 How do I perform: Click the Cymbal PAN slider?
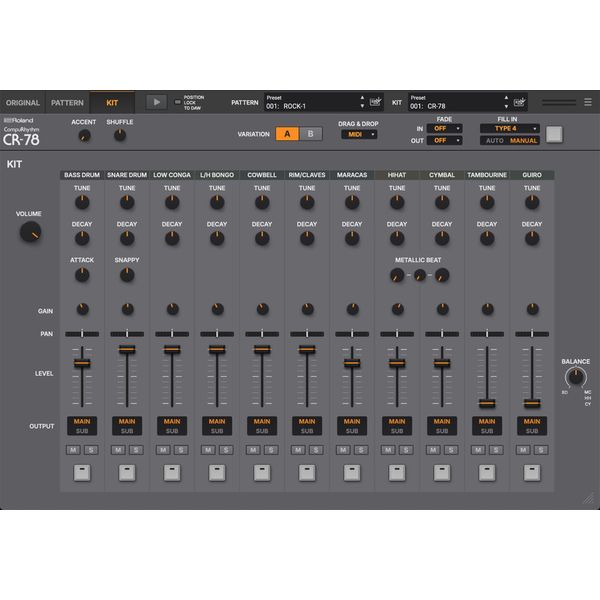442,334
